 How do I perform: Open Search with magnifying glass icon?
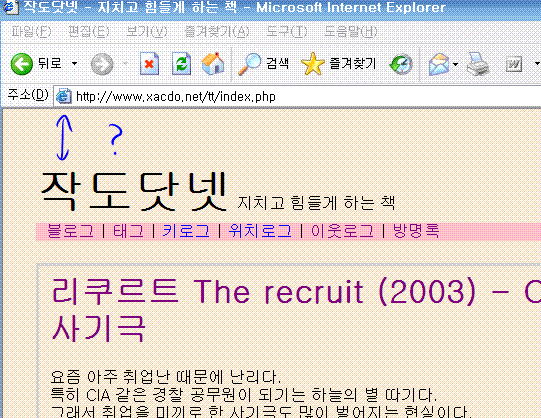point(264,64)
